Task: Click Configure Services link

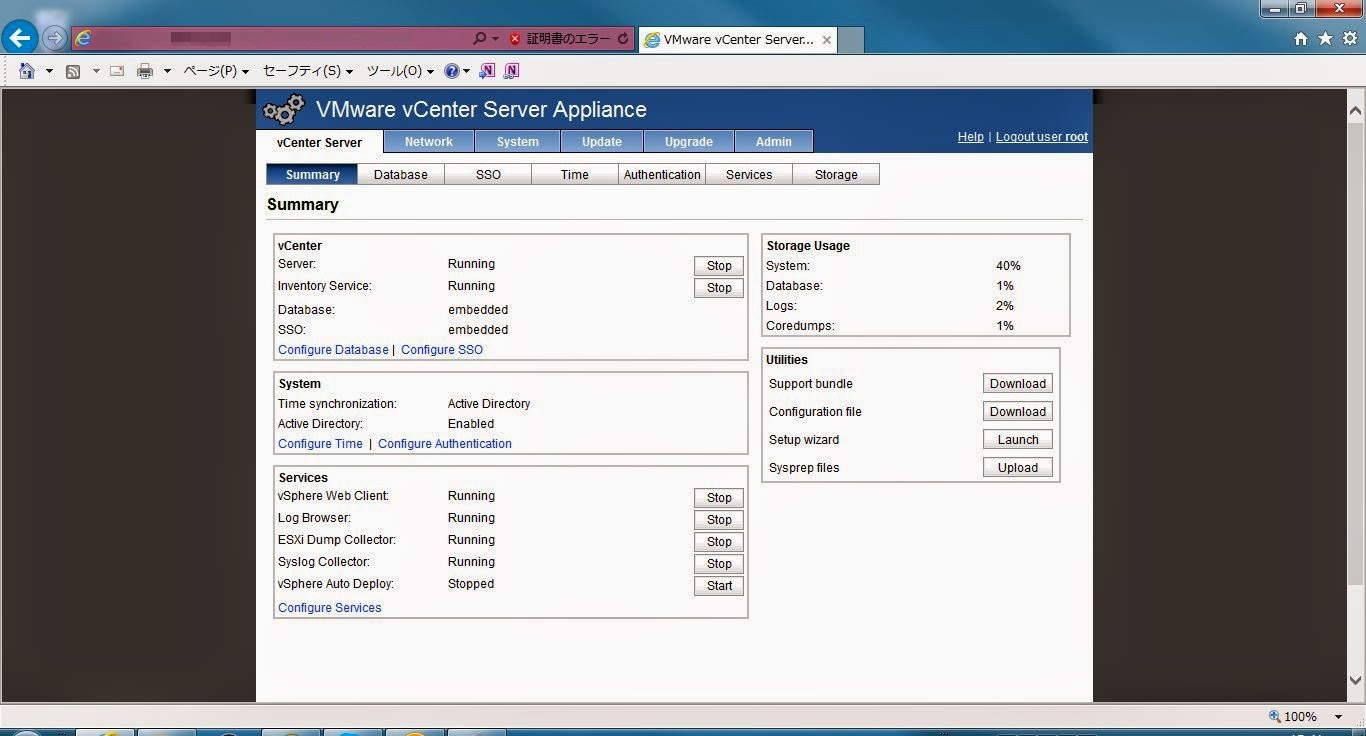Action: [330, 608]
